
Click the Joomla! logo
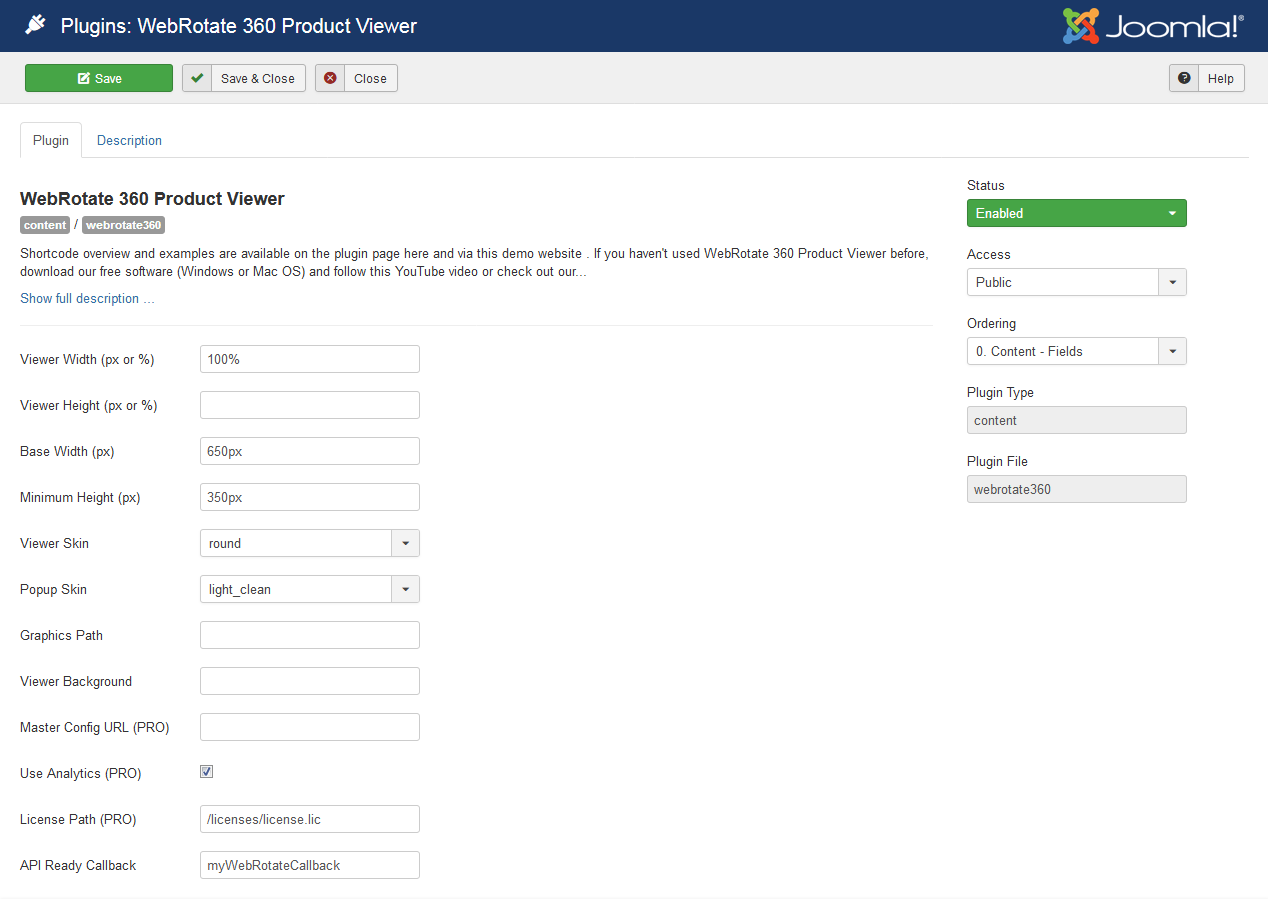[x=1153, y=26]
